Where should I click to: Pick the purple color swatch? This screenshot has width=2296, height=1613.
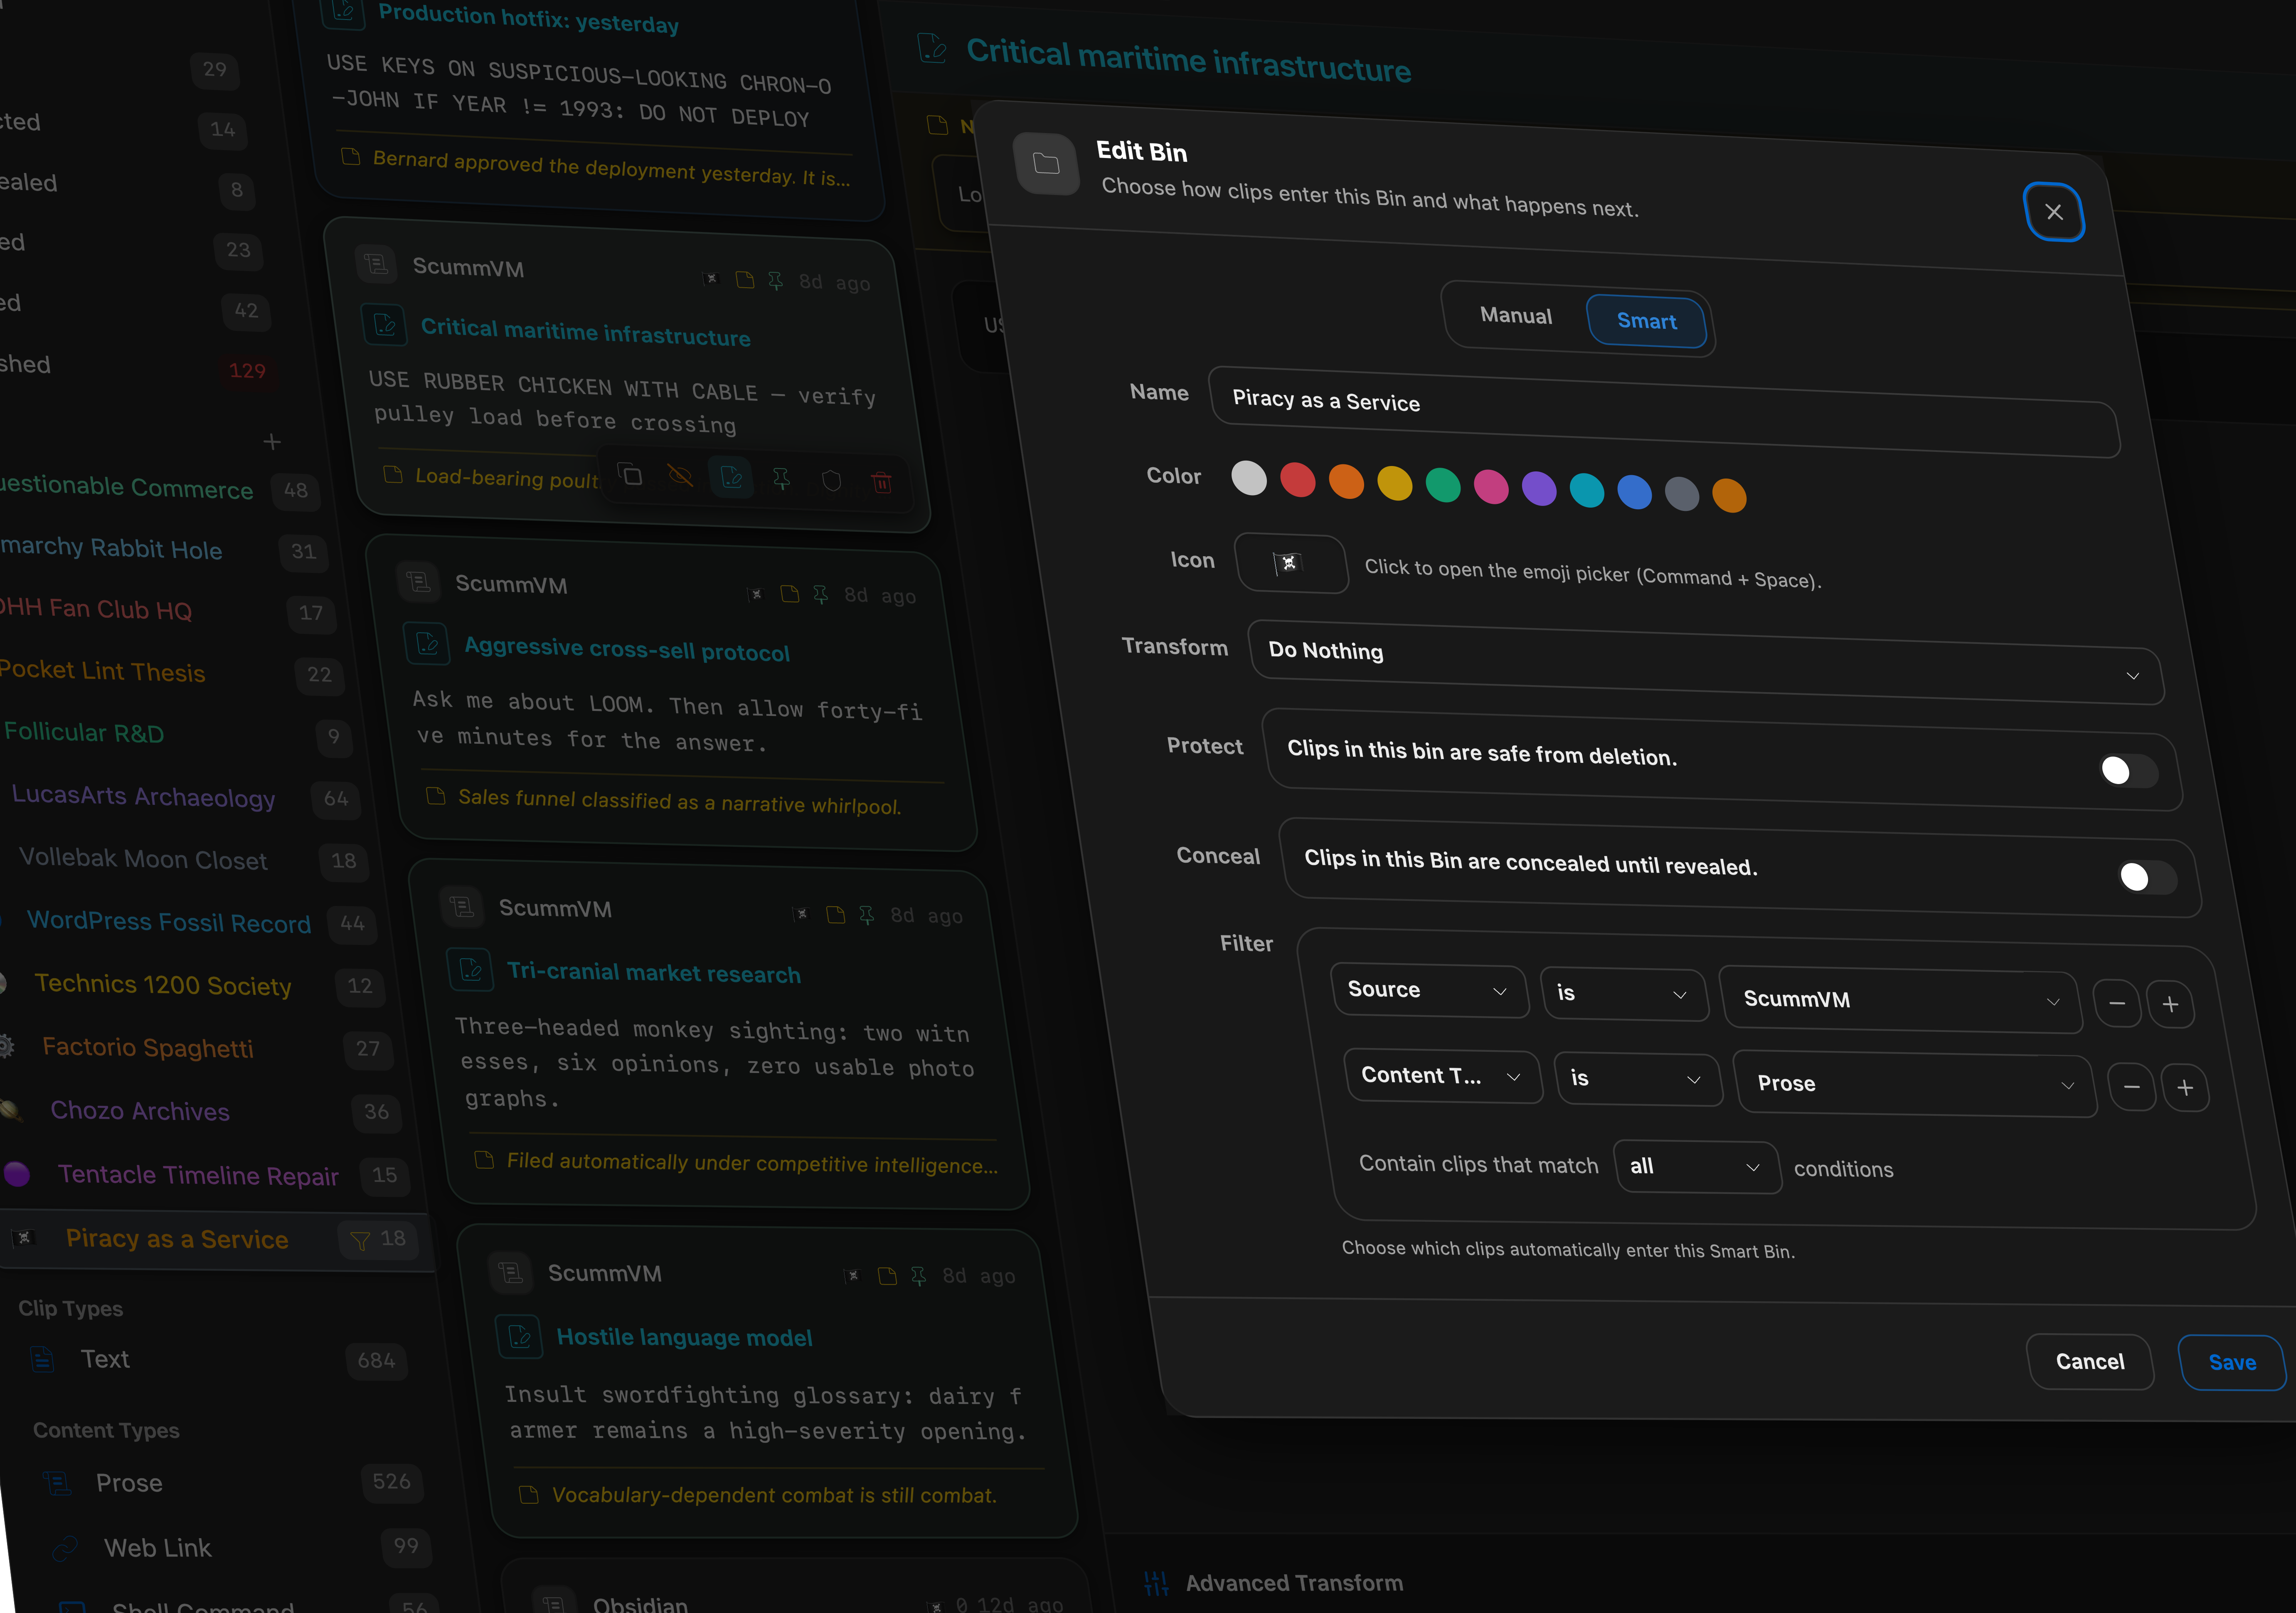coord(1539,489)
